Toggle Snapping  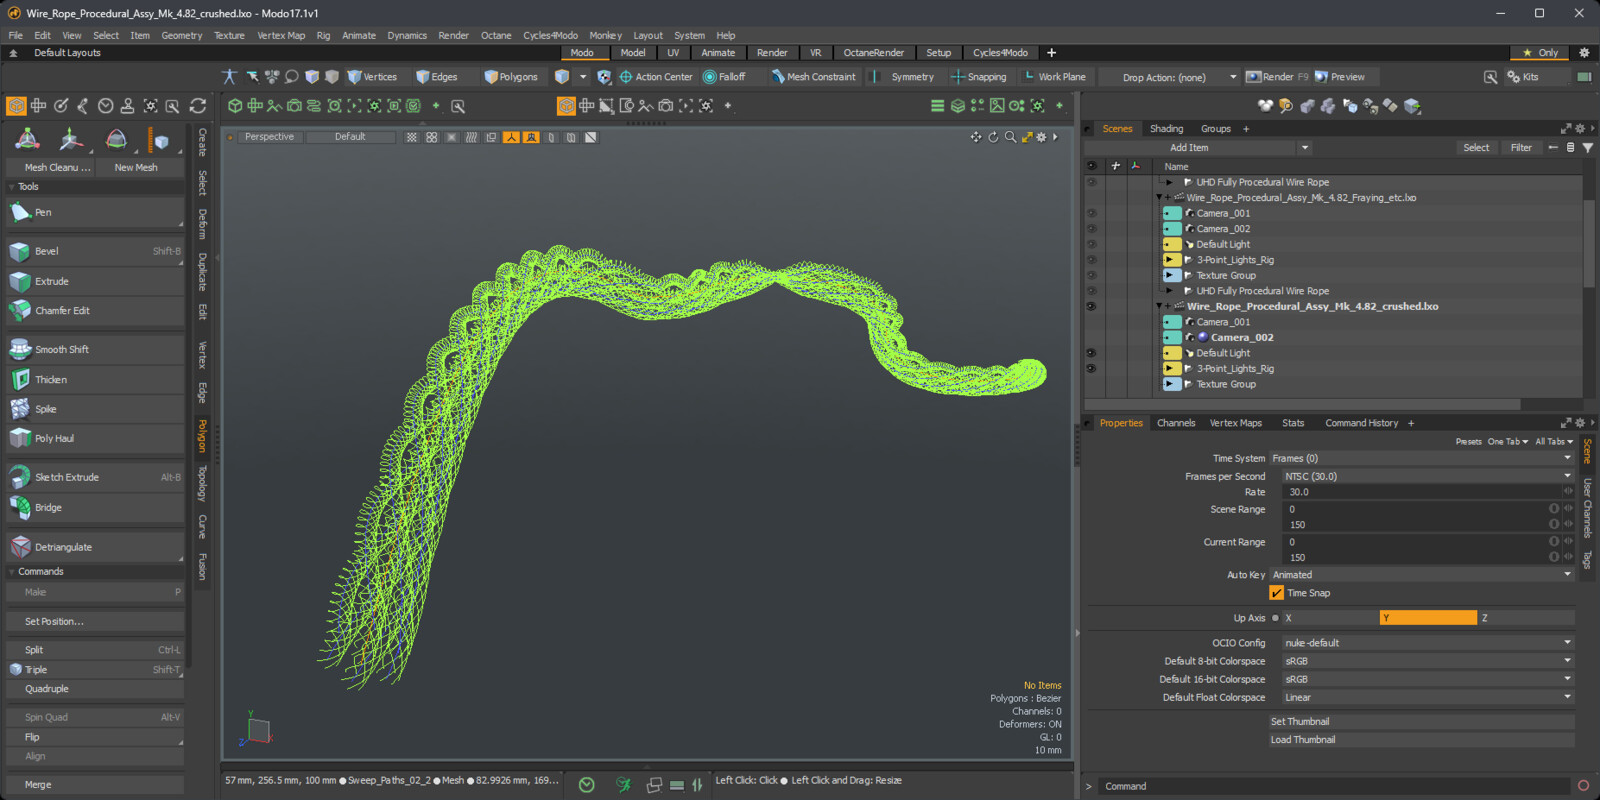tap(979, 77)
